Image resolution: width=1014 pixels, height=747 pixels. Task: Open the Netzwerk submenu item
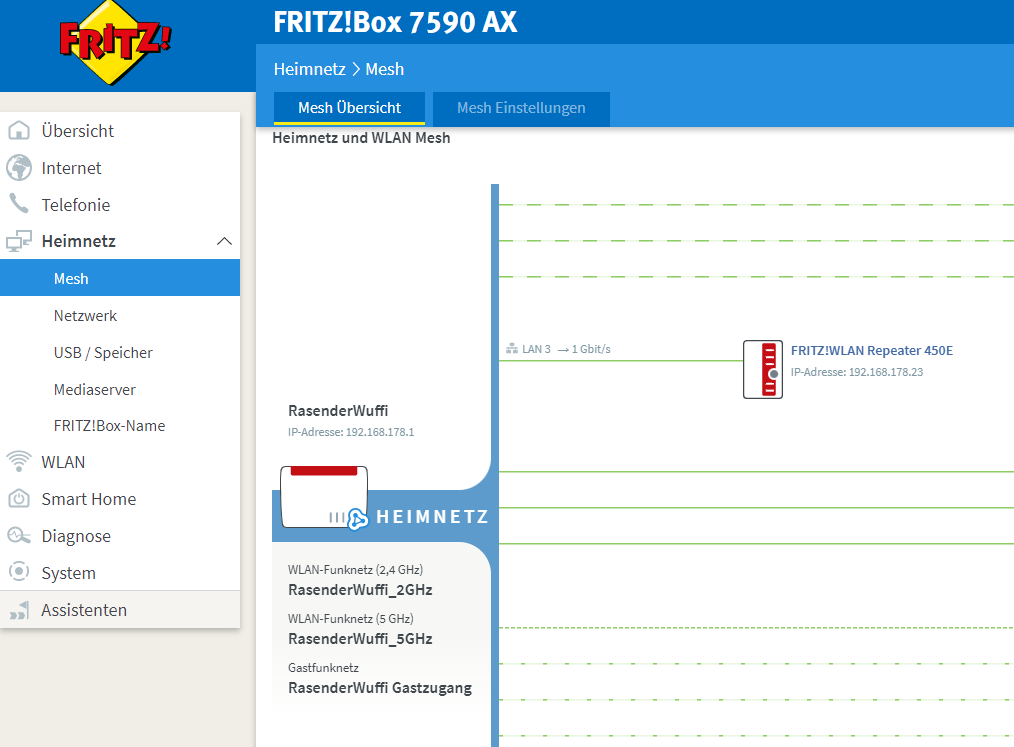coord(120,316)
